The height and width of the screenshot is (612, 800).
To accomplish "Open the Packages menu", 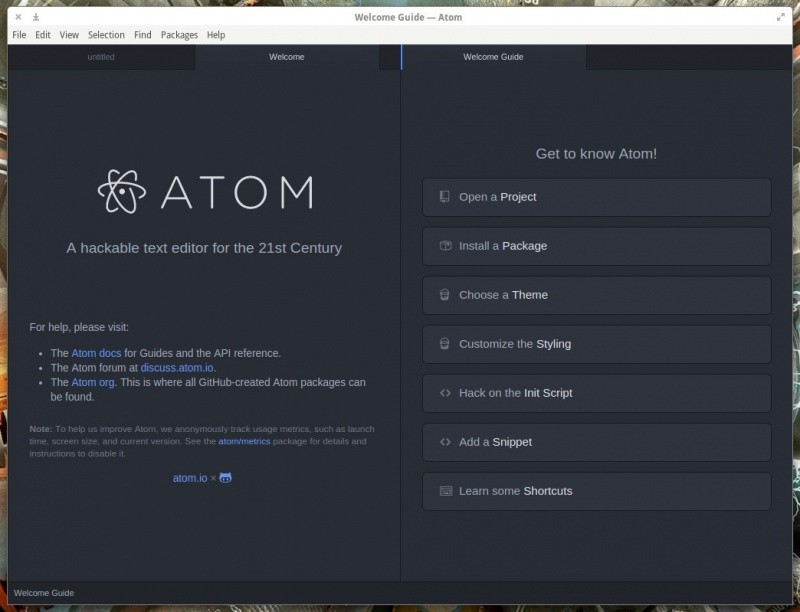I will tap(179, 35).
